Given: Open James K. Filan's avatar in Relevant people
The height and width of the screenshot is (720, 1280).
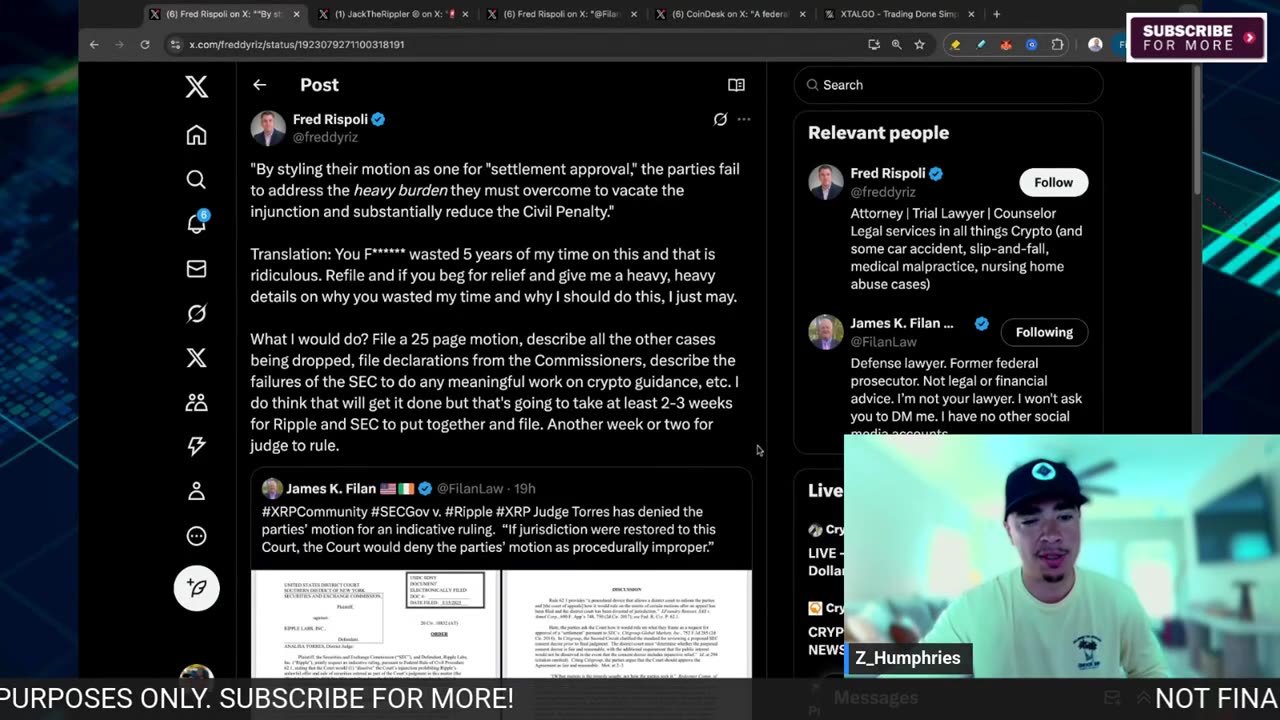Looking at the screenshot, I should (826, 332).
